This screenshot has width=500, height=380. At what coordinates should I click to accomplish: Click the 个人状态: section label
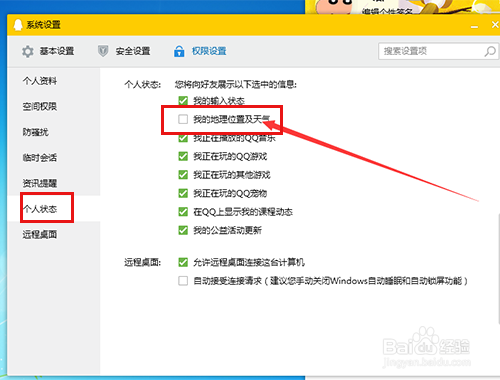tap(143, 85)
